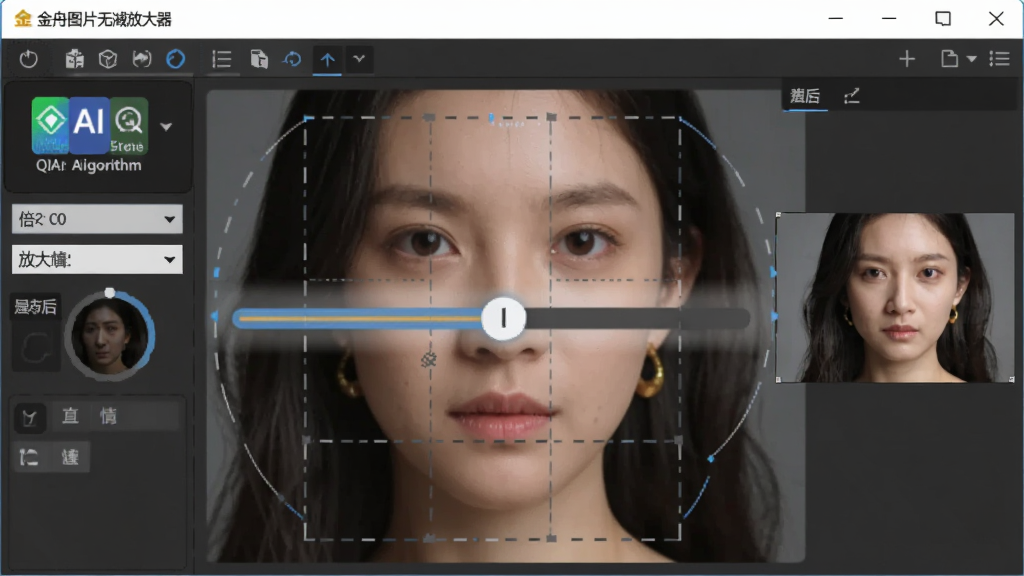Screen dimensions: 1024x576
Task: Select the blue AI algorithm icon
Action: [x=89, y=125]
